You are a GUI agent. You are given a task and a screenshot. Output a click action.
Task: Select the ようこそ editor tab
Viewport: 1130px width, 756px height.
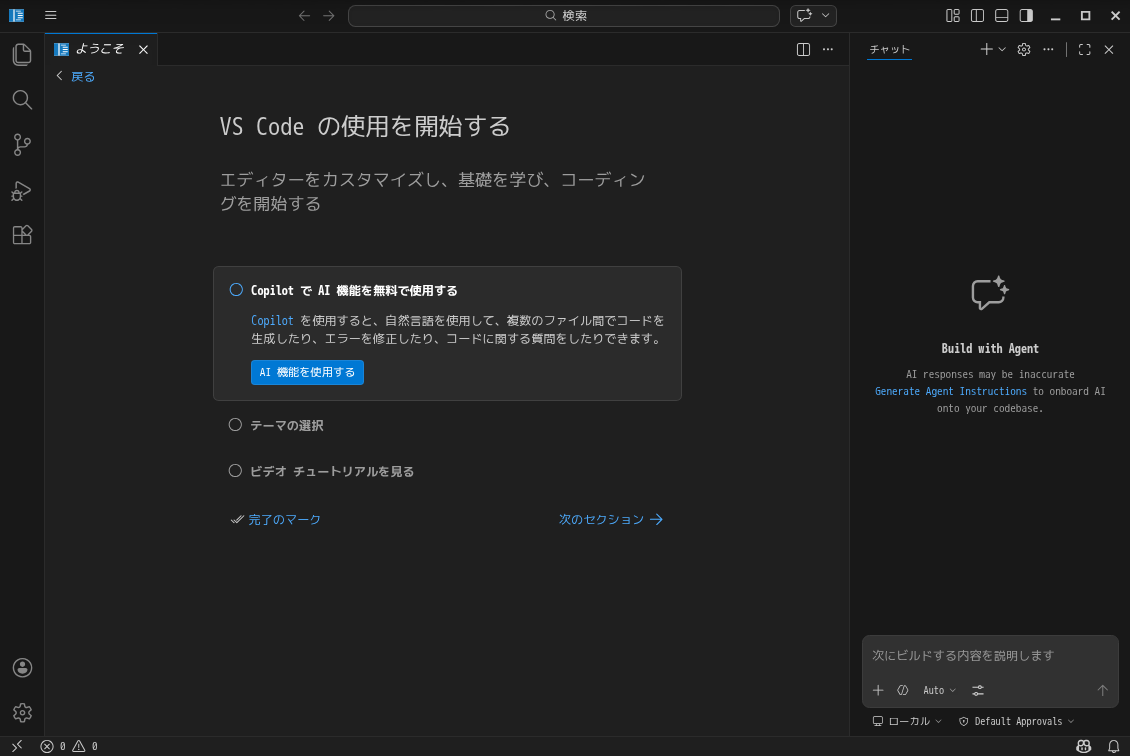[100, 49]
